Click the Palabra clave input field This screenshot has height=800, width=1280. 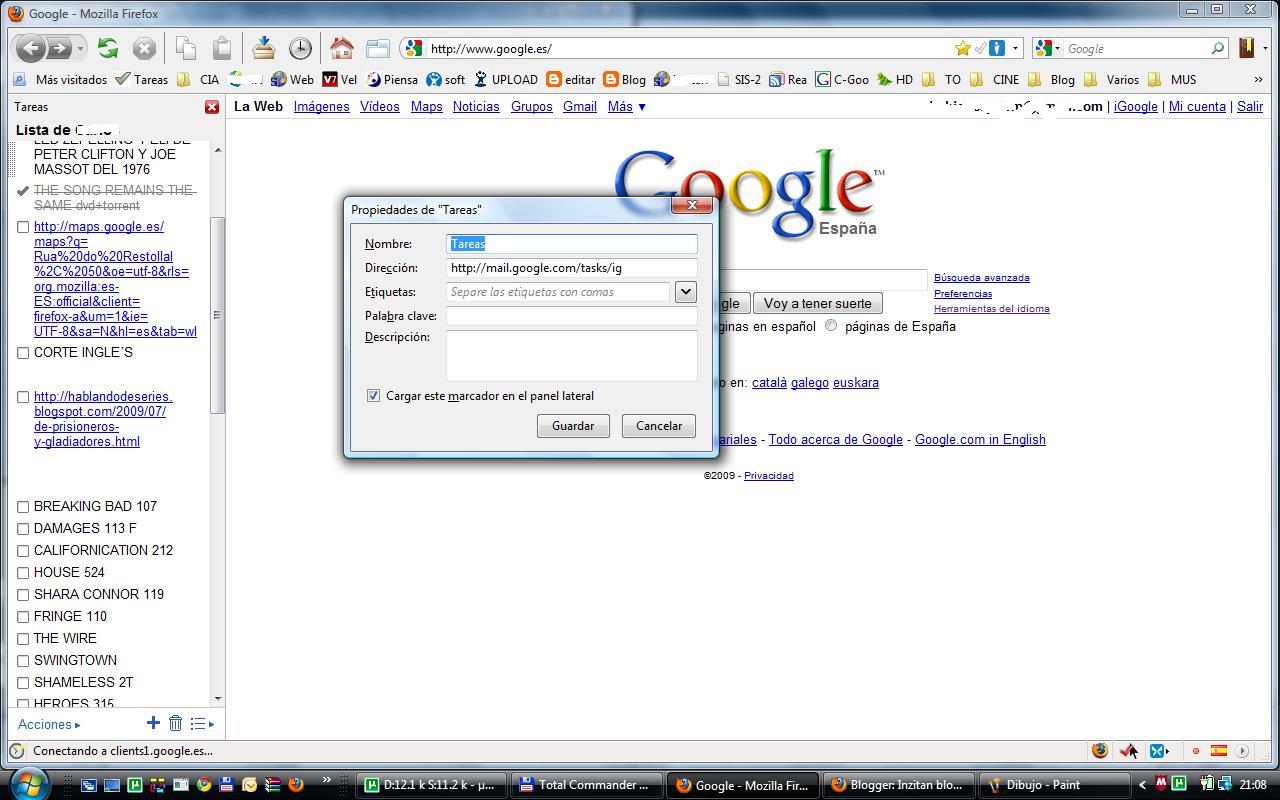tap(571, 316)
